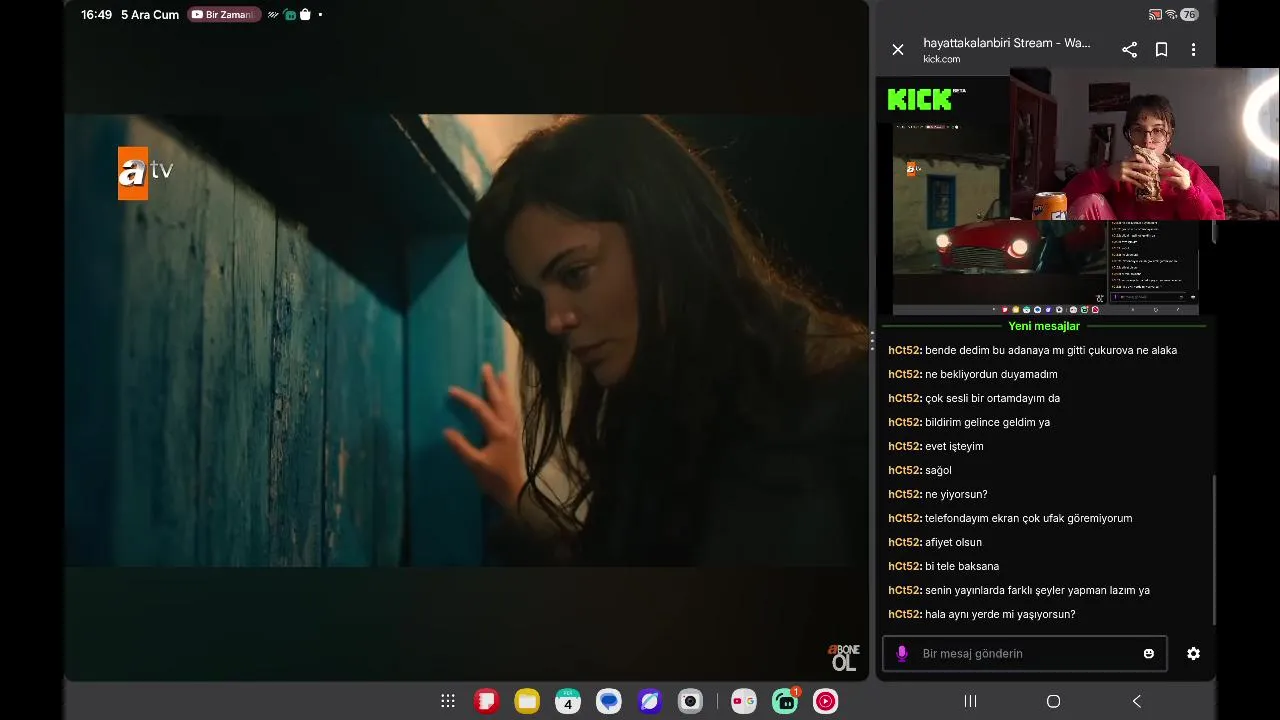Tap the date 5 Ara Cum
Viewport: 1280px width, 720px height.
click(150, 15)
